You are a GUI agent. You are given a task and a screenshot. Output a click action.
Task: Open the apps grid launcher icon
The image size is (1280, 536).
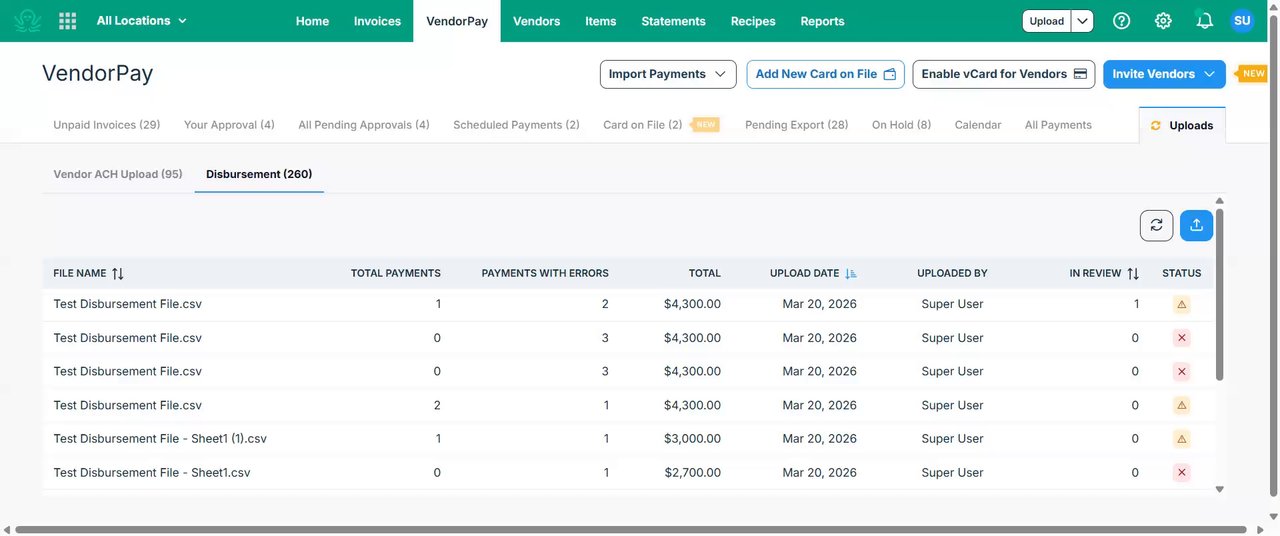pyautogui.click(x=68, y=21)
